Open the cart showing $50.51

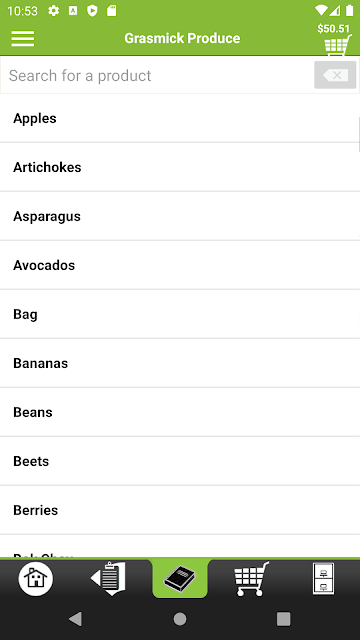pos(337,40)
